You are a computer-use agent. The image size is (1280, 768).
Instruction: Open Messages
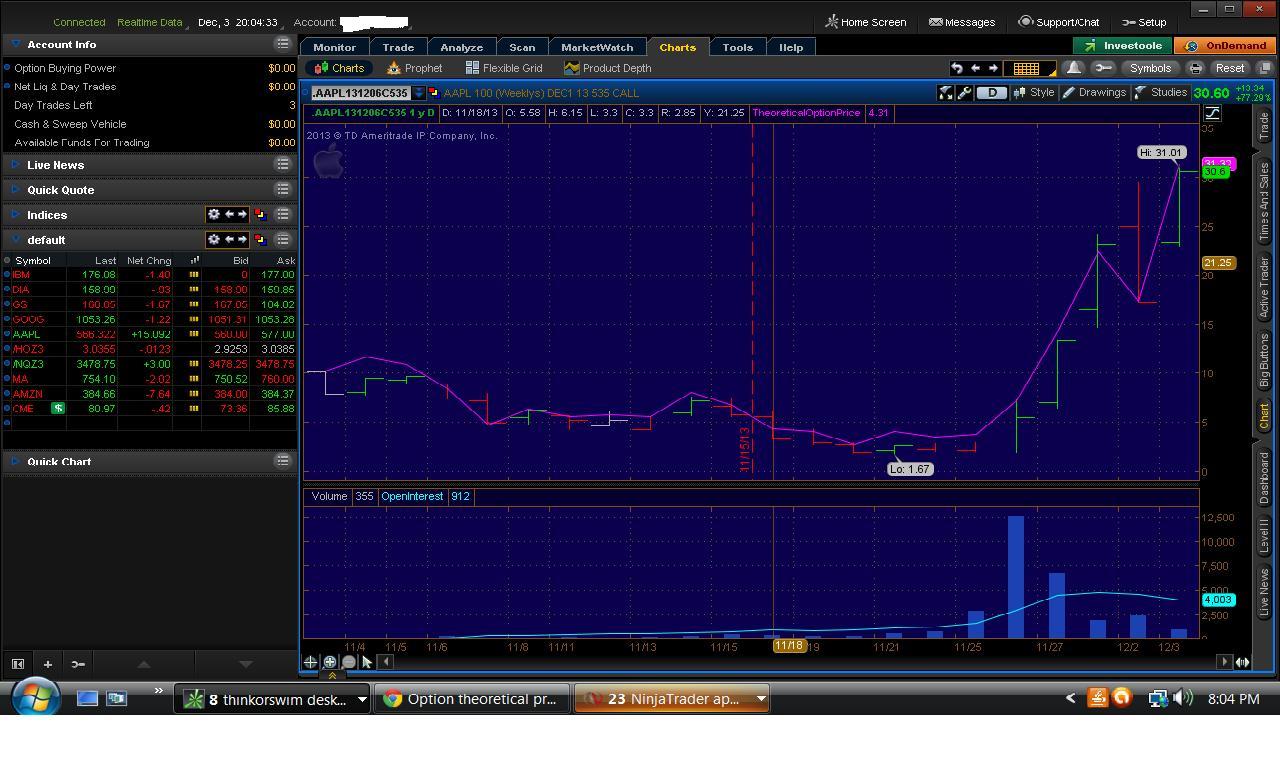pos(962,22)
